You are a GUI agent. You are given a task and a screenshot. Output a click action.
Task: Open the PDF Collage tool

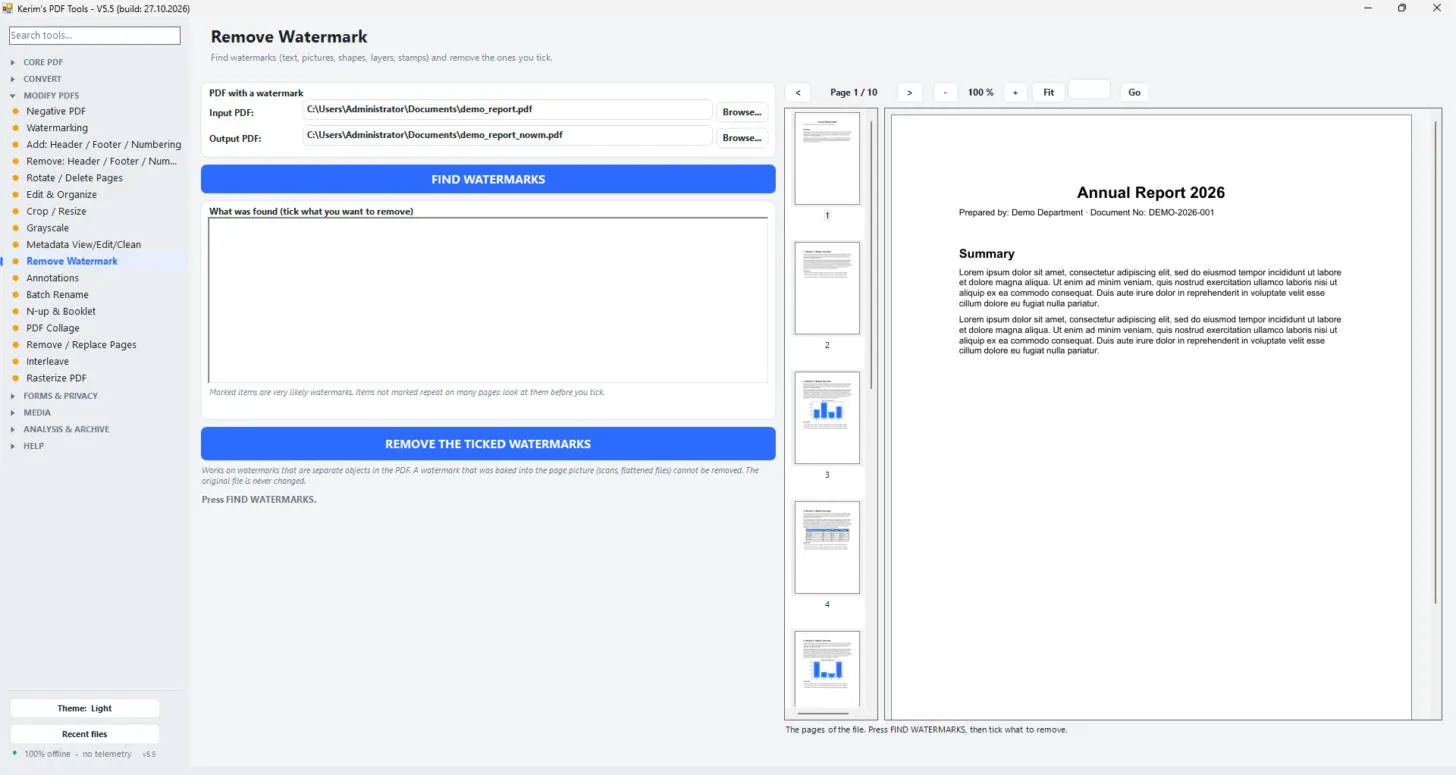point(53,328)
